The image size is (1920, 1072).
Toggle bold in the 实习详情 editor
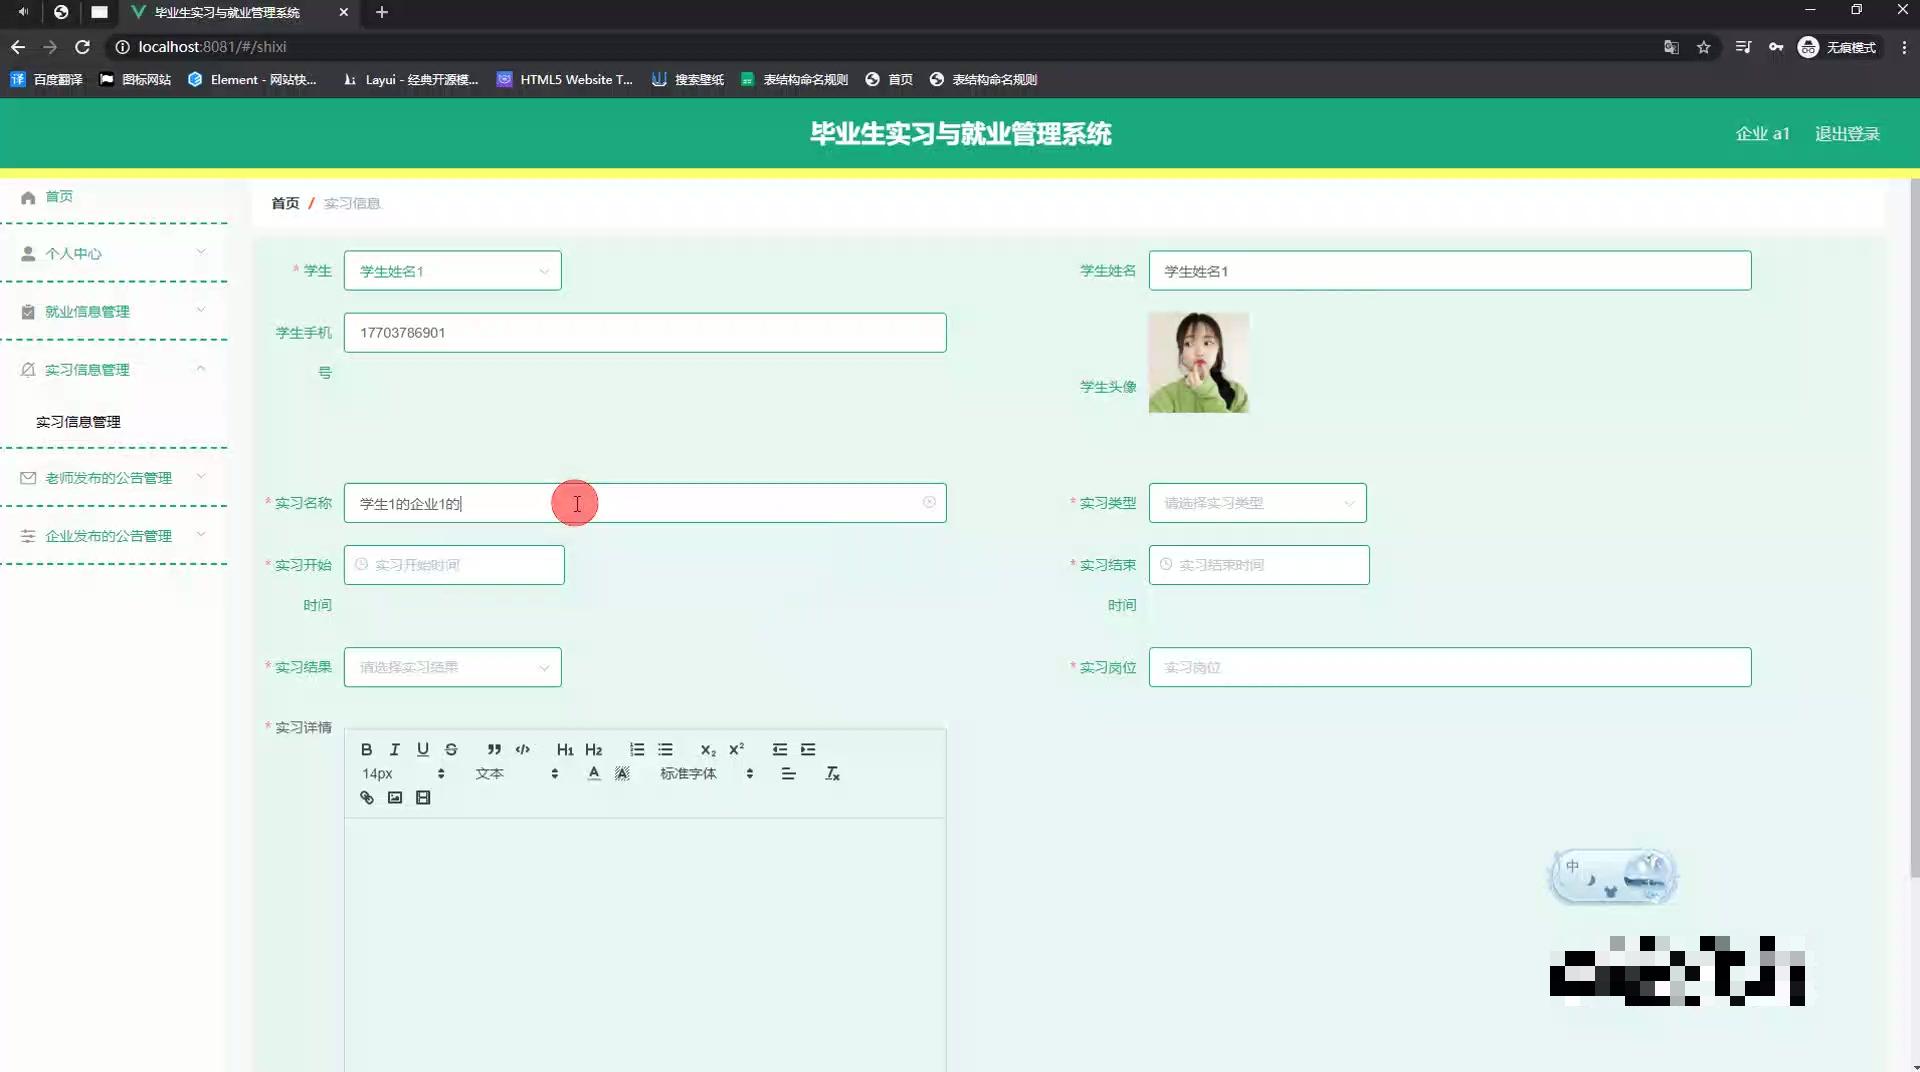pos(366,749)
